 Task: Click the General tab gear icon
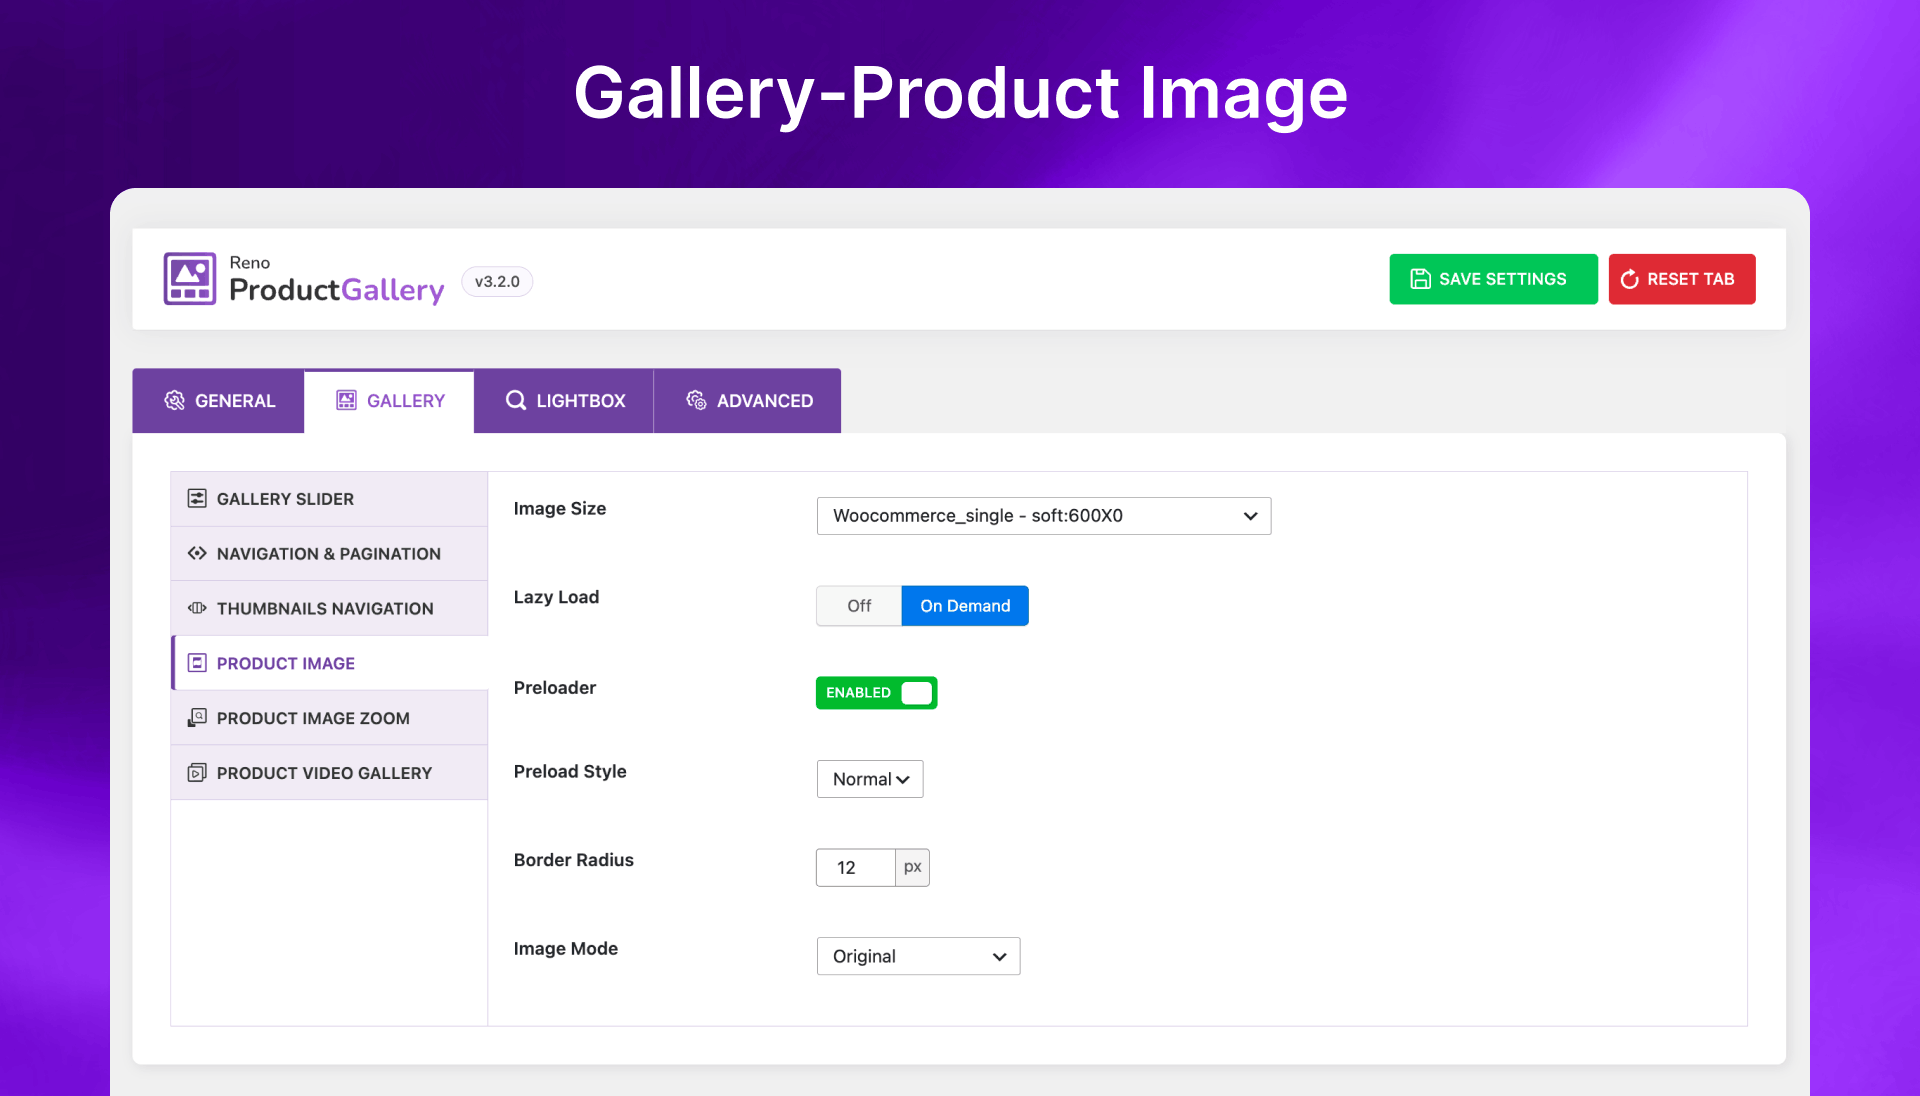pos(174,401)
